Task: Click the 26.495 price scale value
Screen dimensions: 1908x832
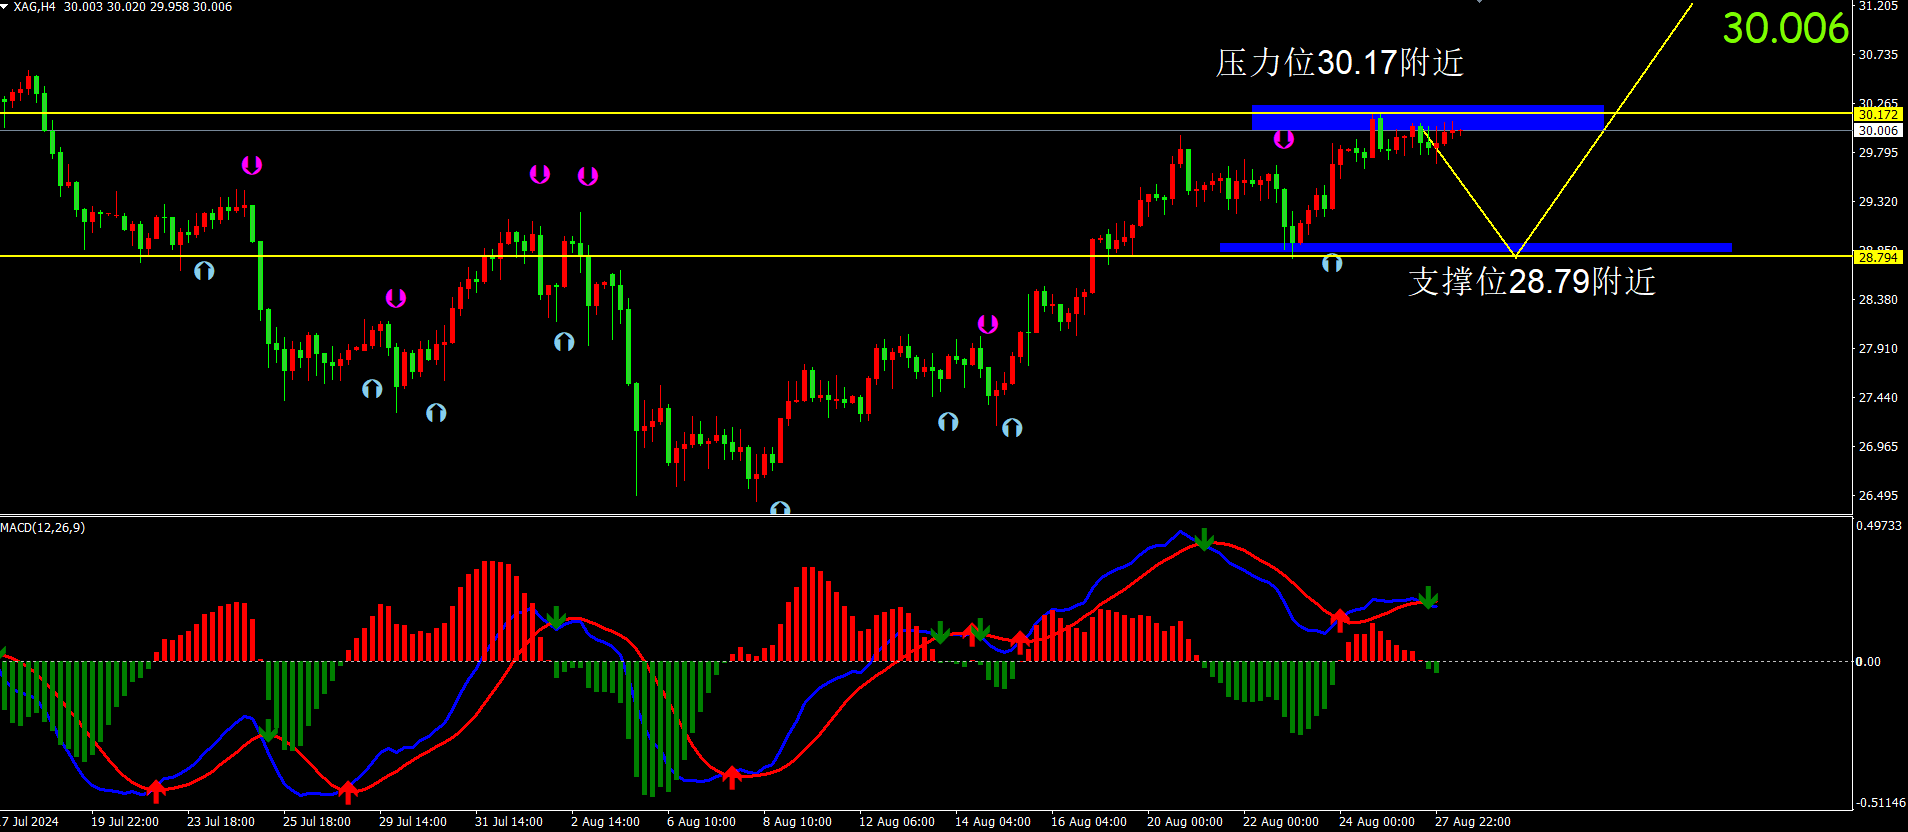Action: click(x=1878, y=496)
